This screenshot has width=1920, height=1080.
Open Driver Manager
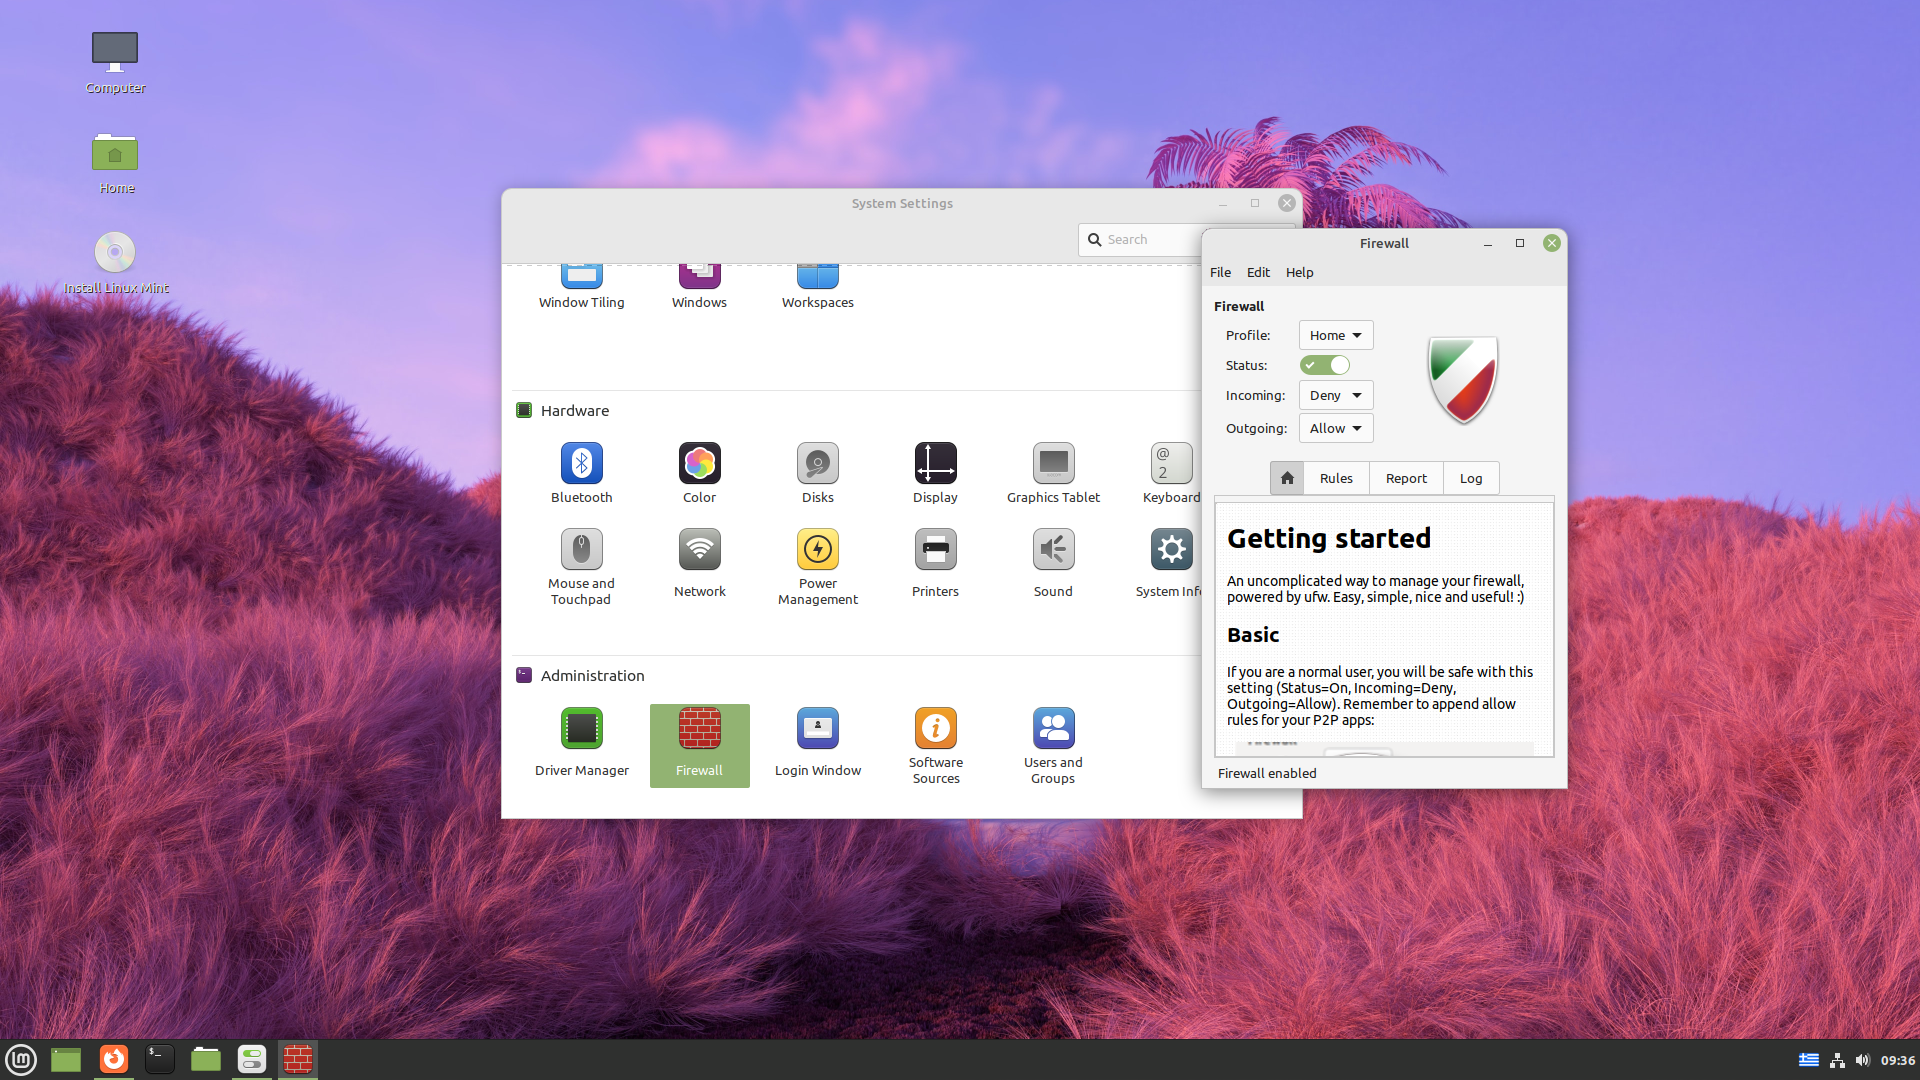click(x=581, y=729)
